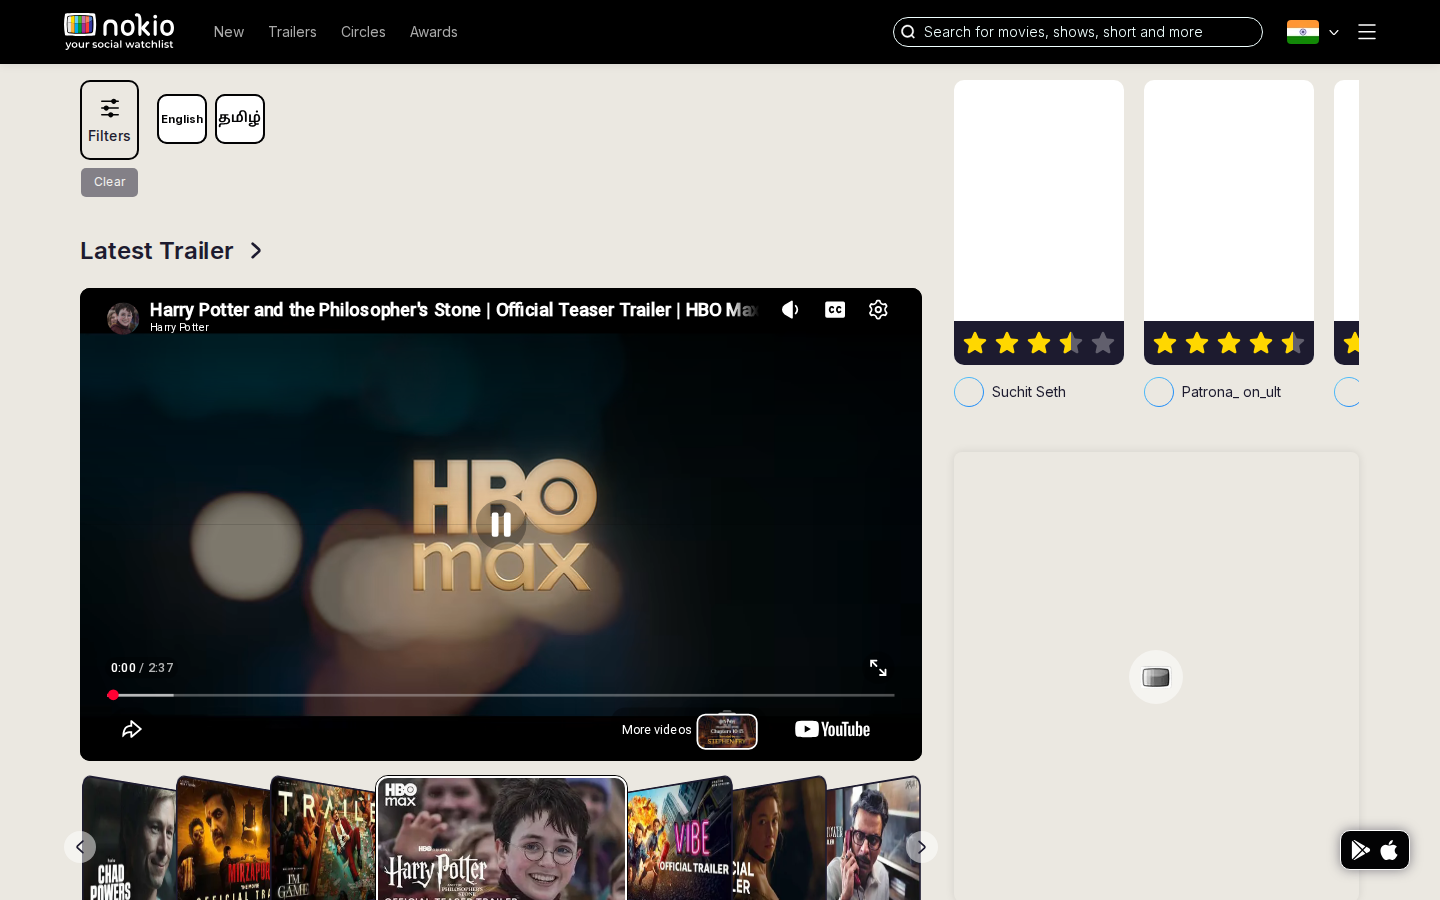Open the India country selector dropdown

tap(1313, 32)
